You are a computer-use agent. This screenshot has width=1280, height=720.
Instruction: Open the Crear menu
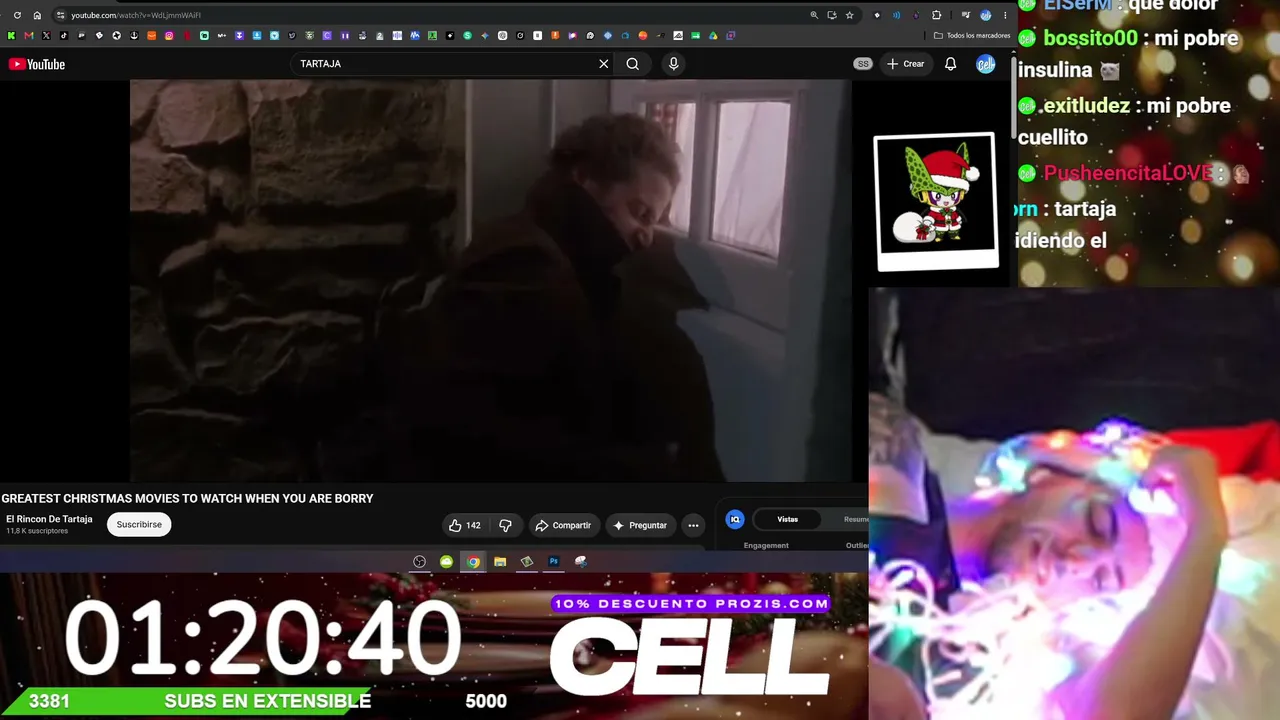905,64
